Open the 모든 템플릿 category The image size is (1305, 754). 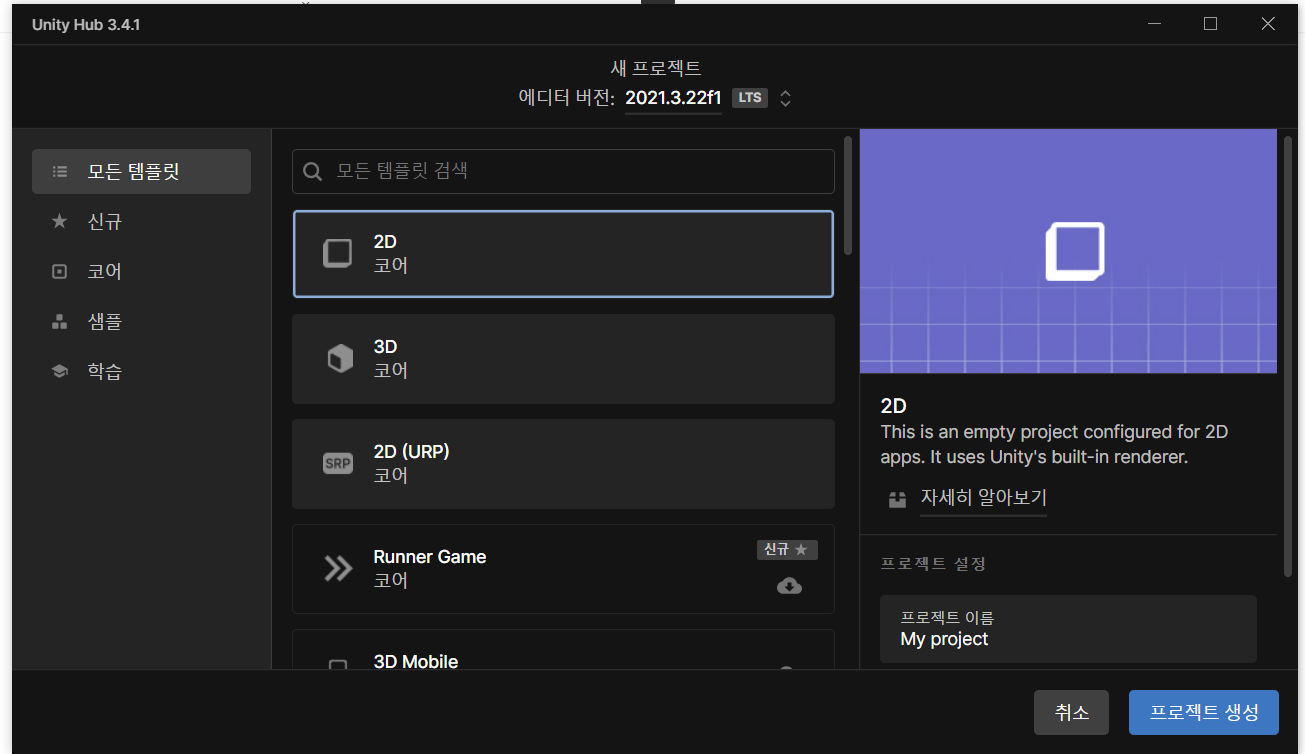(141, 172)
